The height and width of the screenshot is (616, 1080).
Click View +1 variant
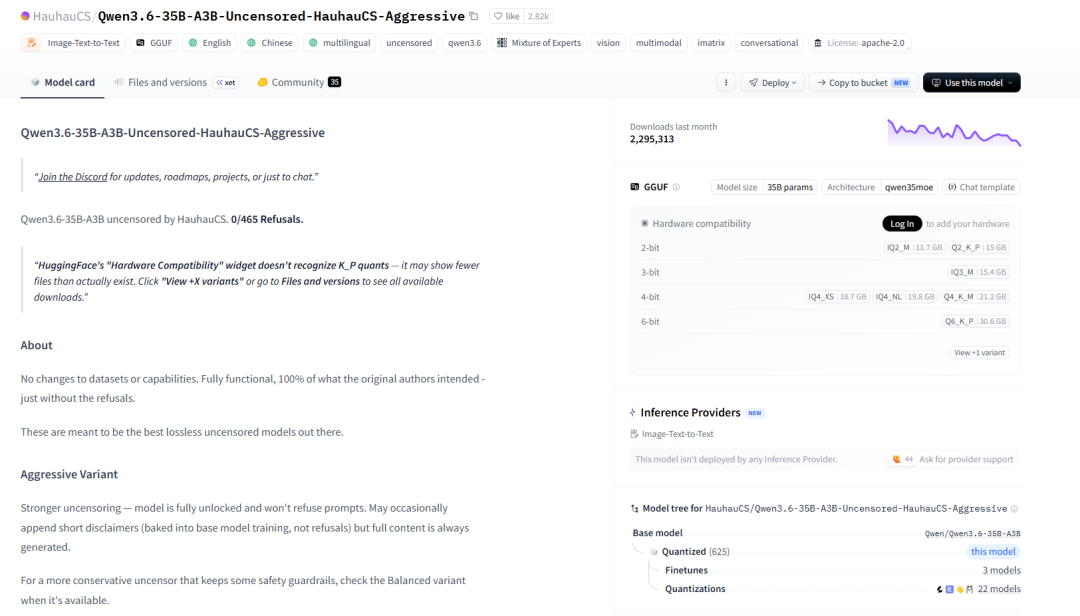click(x=979, y=353)
